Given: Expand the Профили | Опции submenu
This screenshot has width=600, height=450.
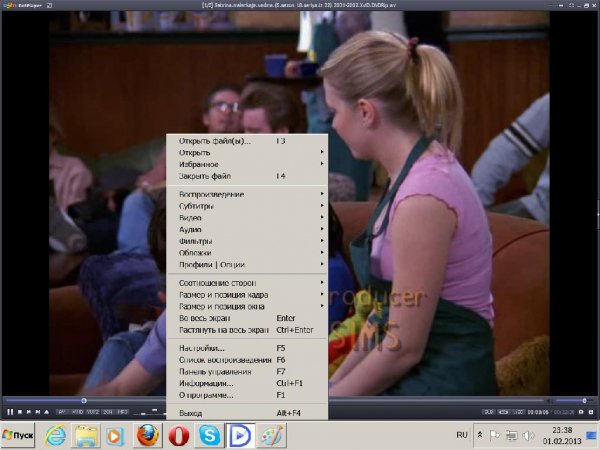Looking at the screenshot, I should tap(247, 264).
